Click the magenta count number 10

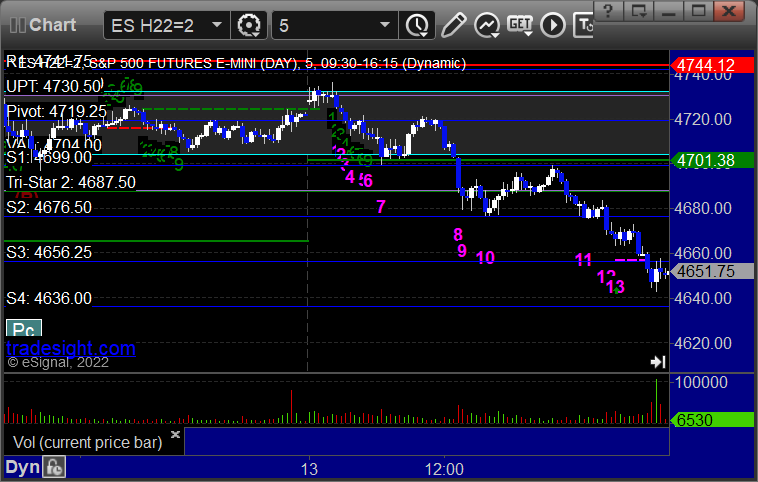pyautogui.click(x=485, y=258)
